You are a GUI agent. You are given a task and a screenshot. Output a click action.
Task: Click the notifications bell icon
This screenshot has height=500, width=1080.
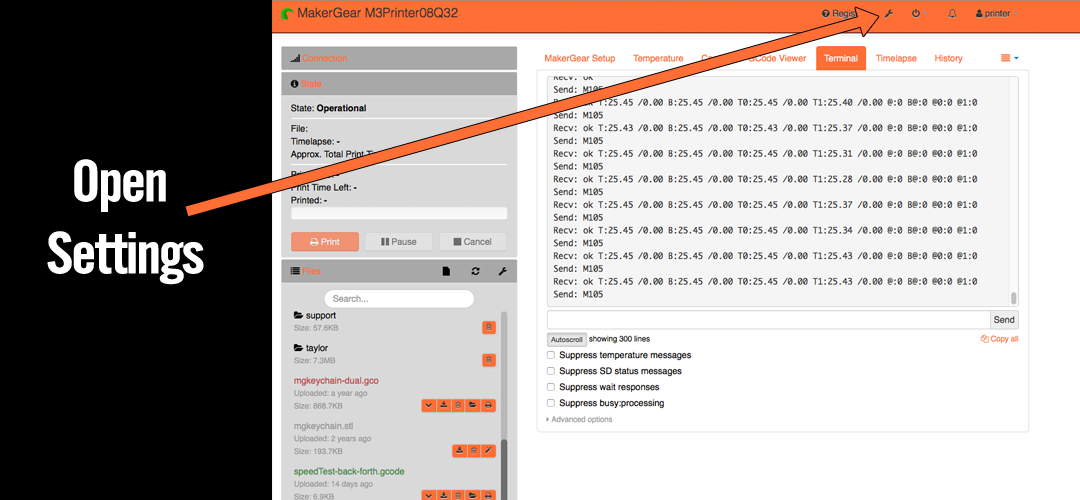point(952,14)
